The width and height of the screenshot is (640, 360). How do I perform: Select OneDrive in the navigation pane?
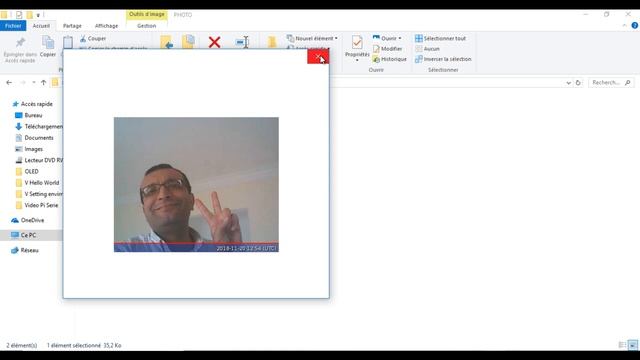click(x=28, y=220)
